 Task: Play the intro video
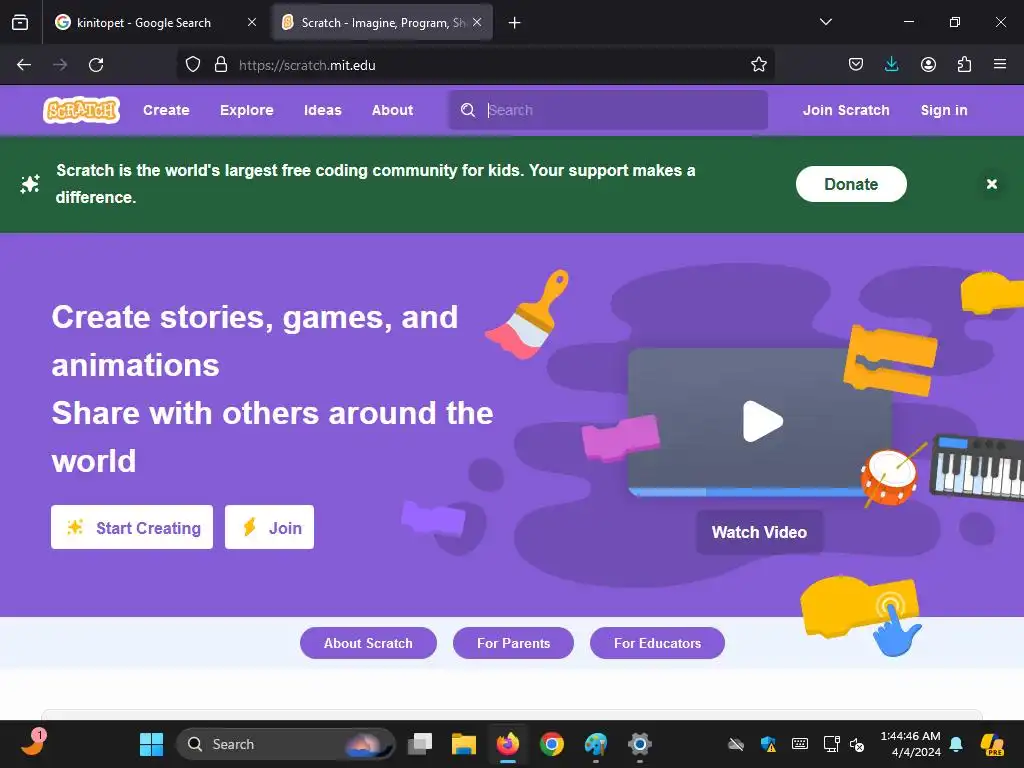pos(762,421)
